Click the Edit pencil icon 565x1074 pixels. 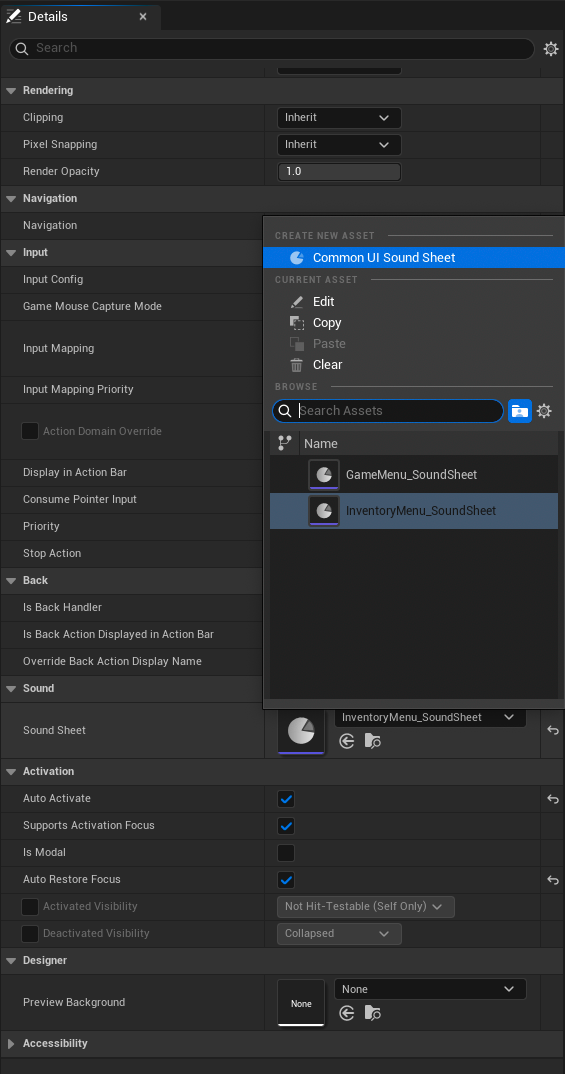(x=297, y=301)
